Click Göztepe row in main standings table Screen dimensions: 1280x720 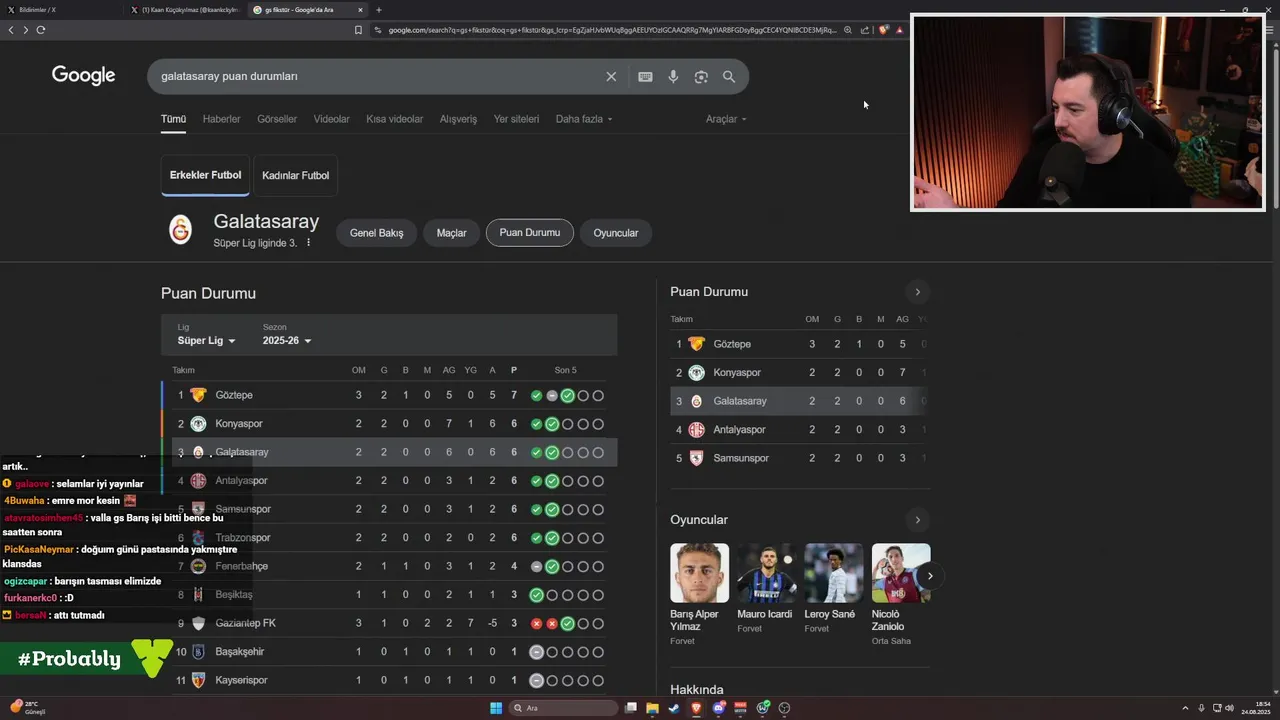click(x=389, y=395)
